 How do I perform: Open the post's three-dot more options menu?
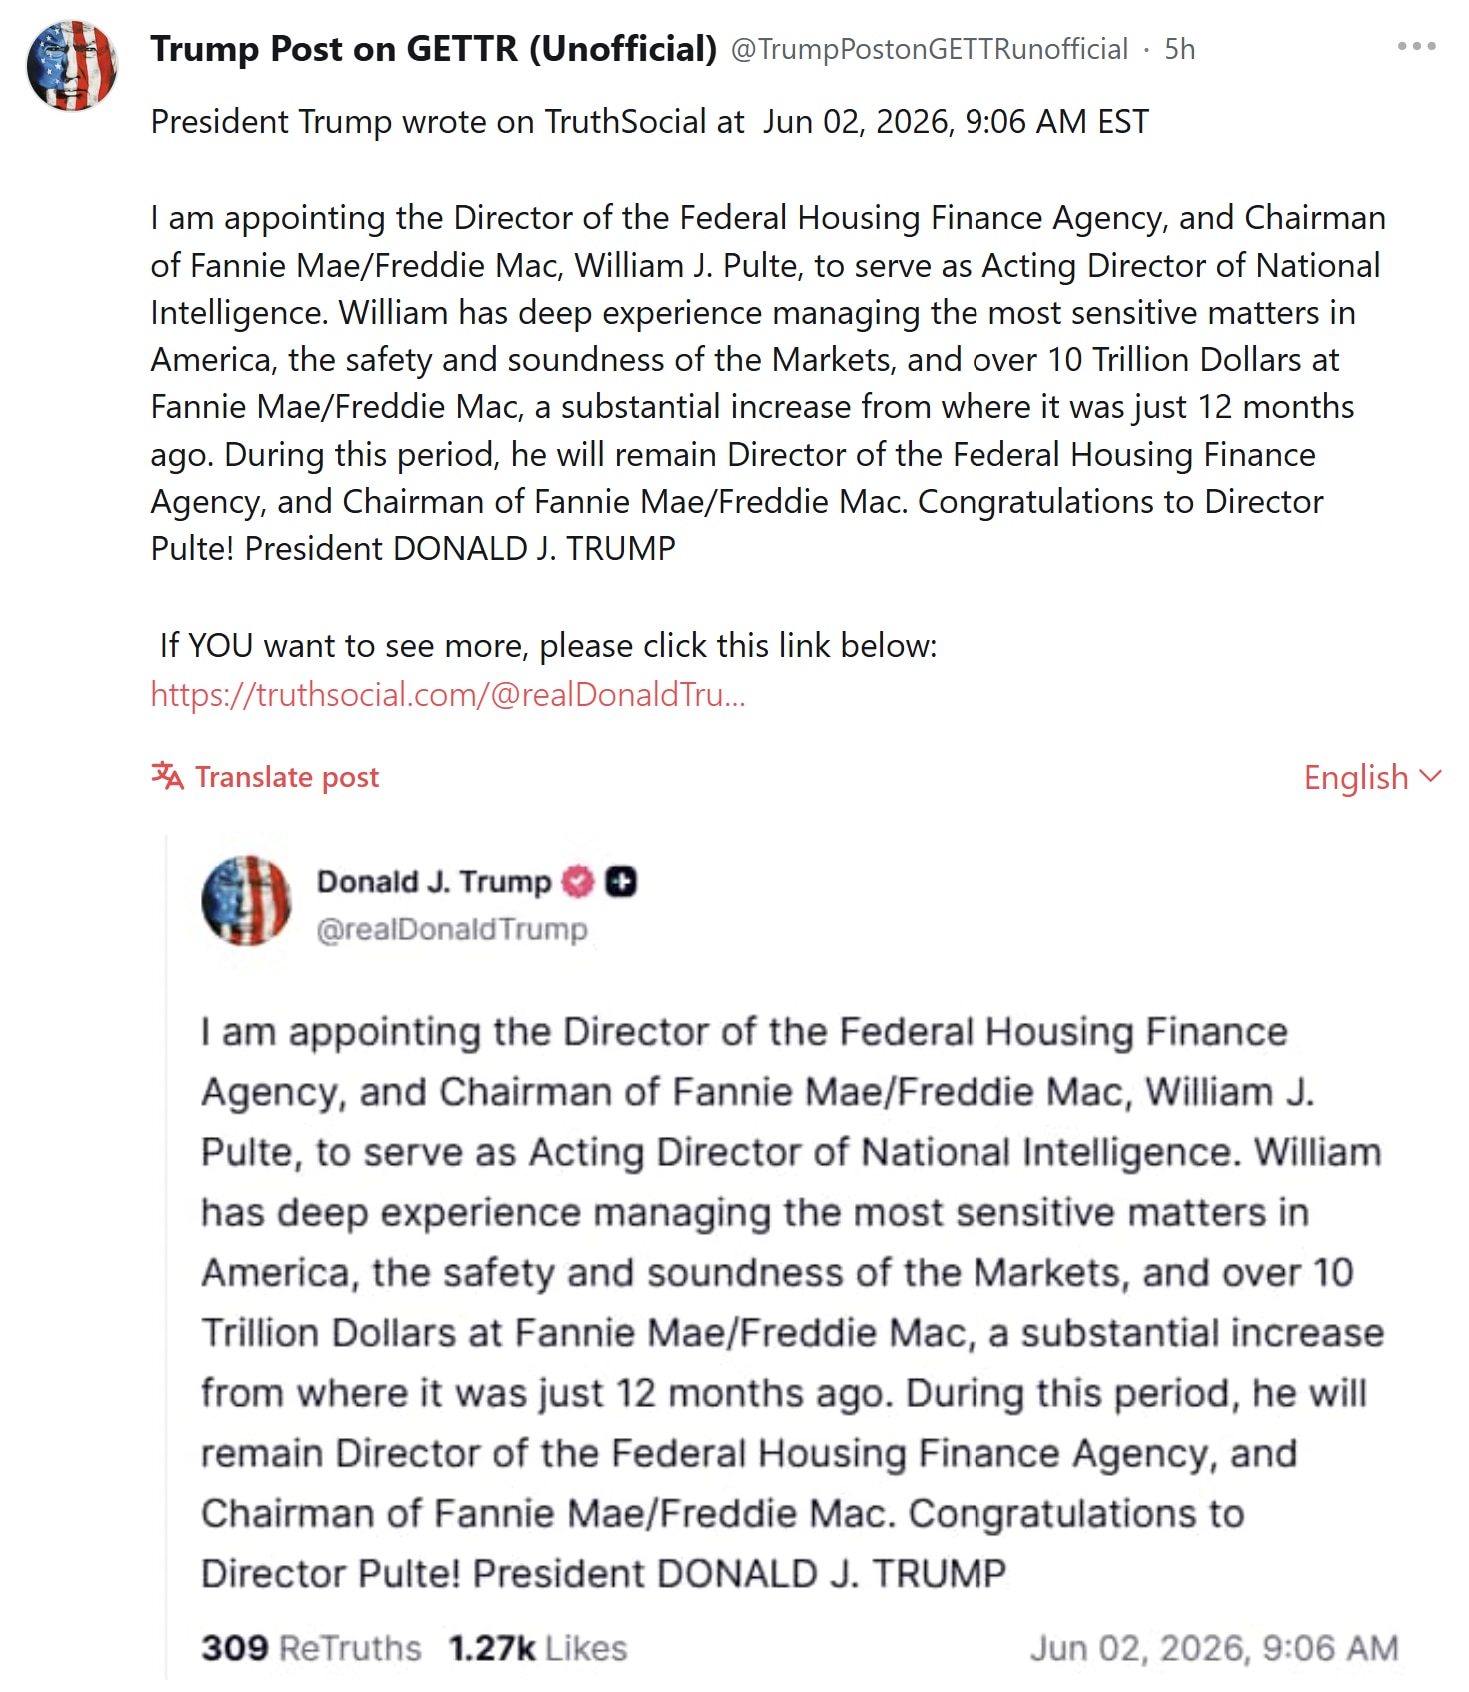pos(1416,46)
